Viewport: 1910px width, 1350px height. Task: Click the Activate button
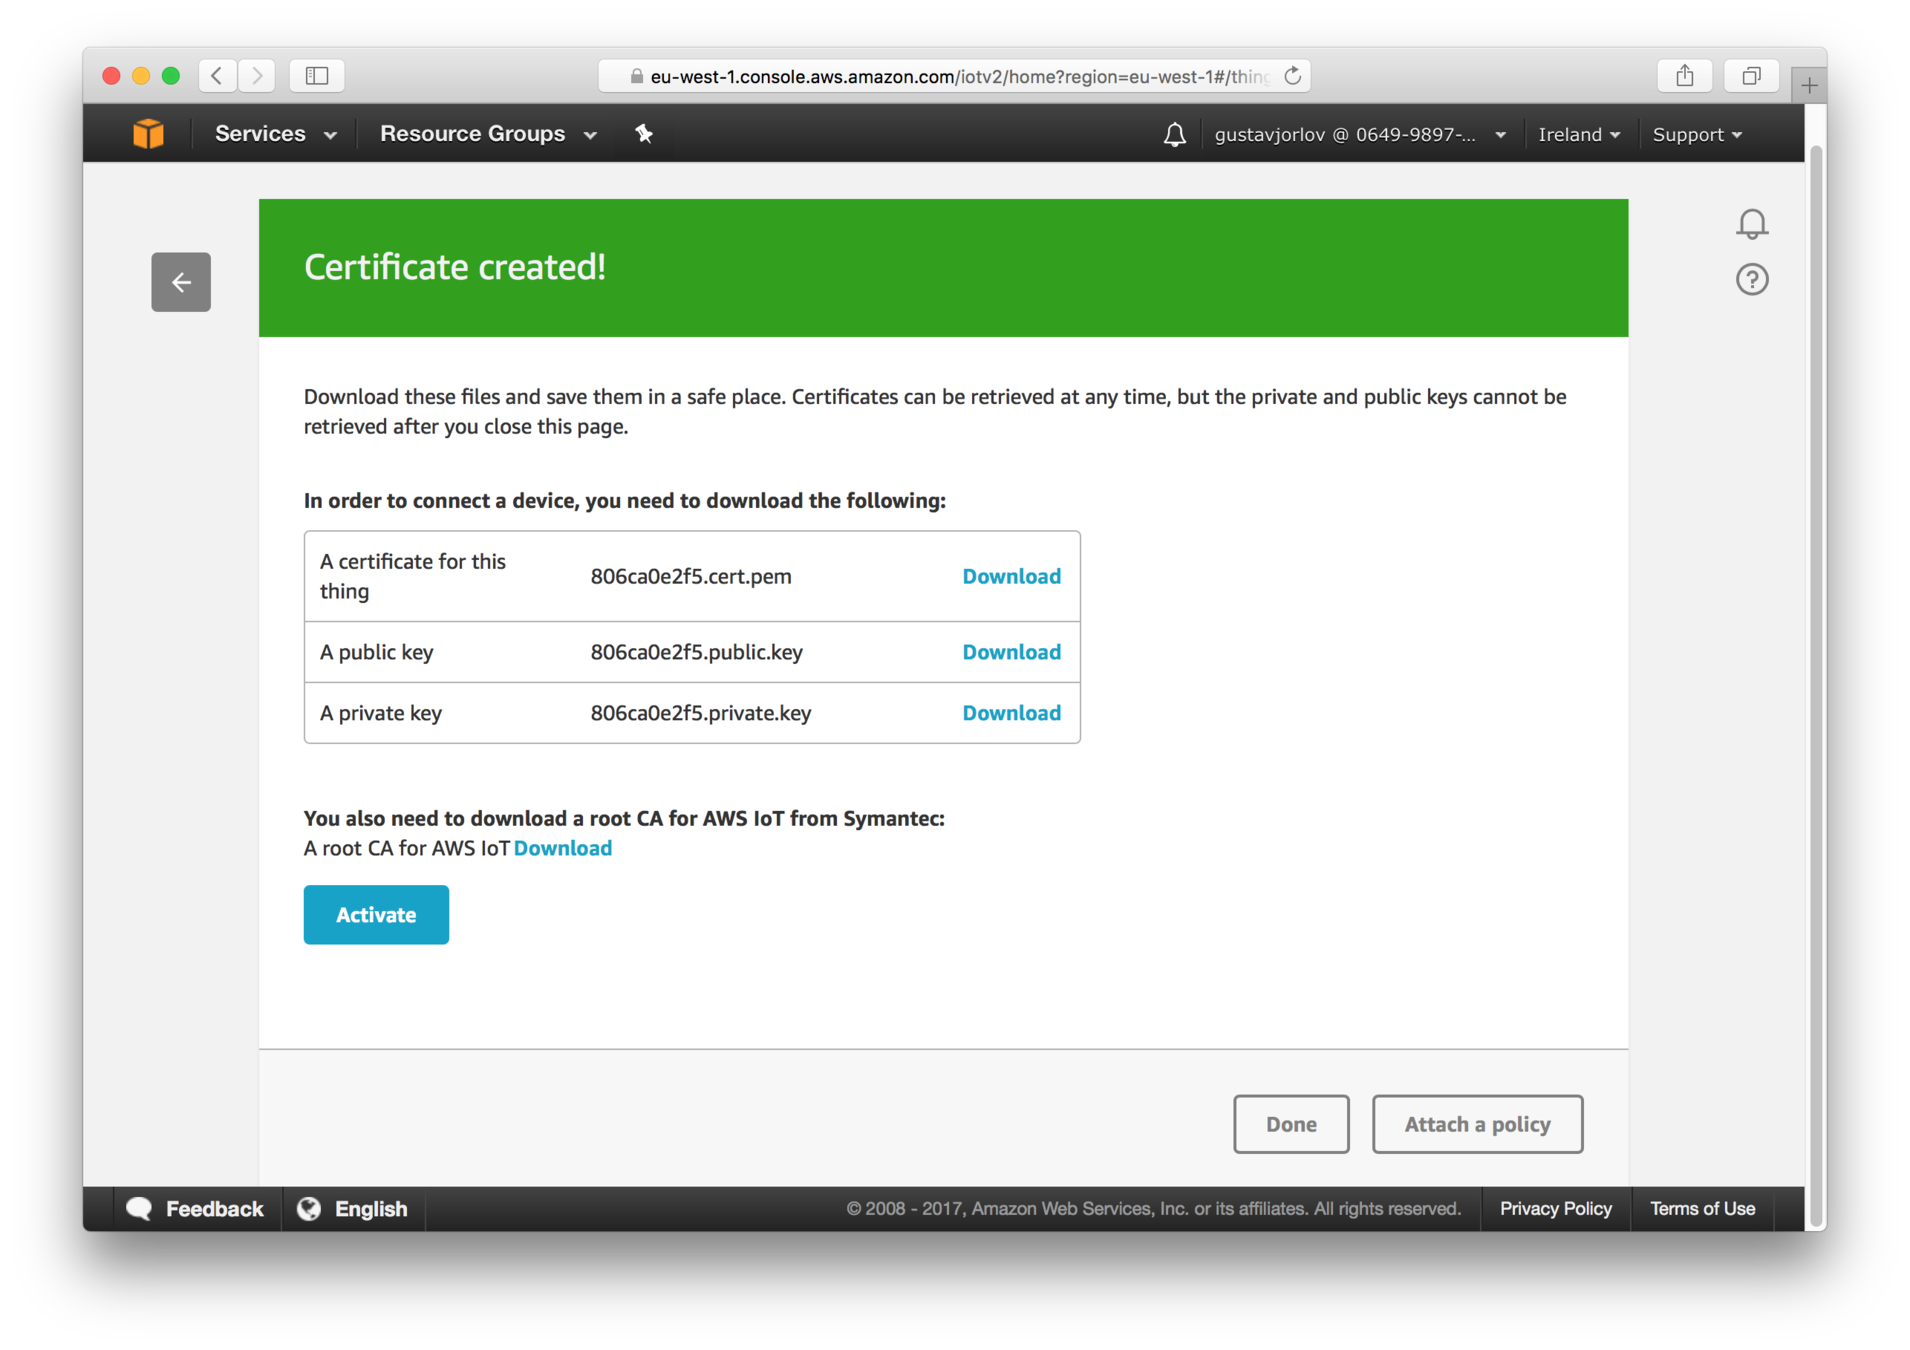[376, 915]
